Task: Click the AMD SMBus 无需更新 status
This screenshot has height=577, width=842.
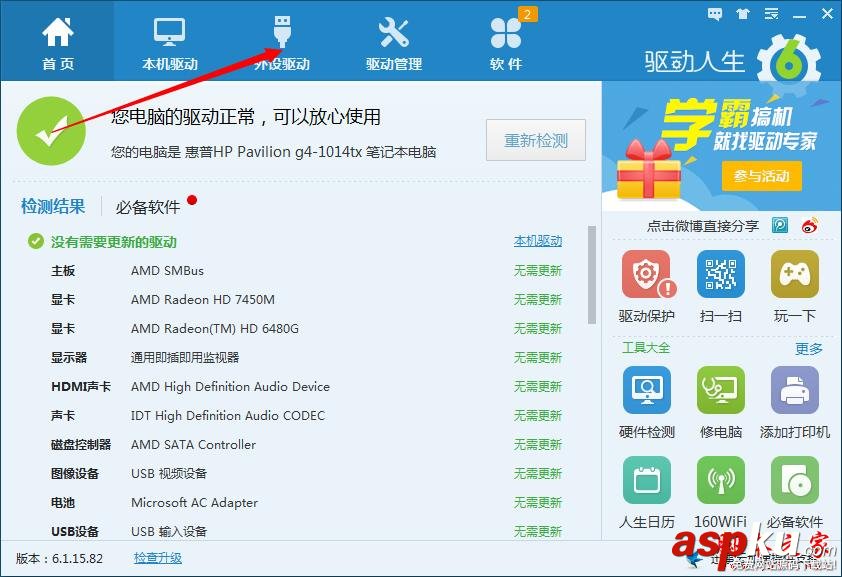Action: coord(538,271)
